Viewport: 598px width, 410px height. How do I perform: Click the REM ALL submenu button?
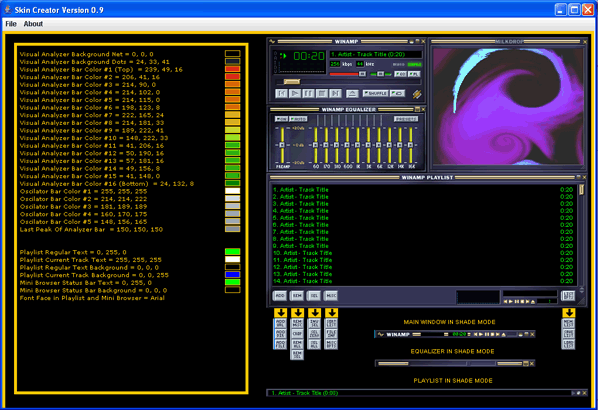click(x=297, y=344)
